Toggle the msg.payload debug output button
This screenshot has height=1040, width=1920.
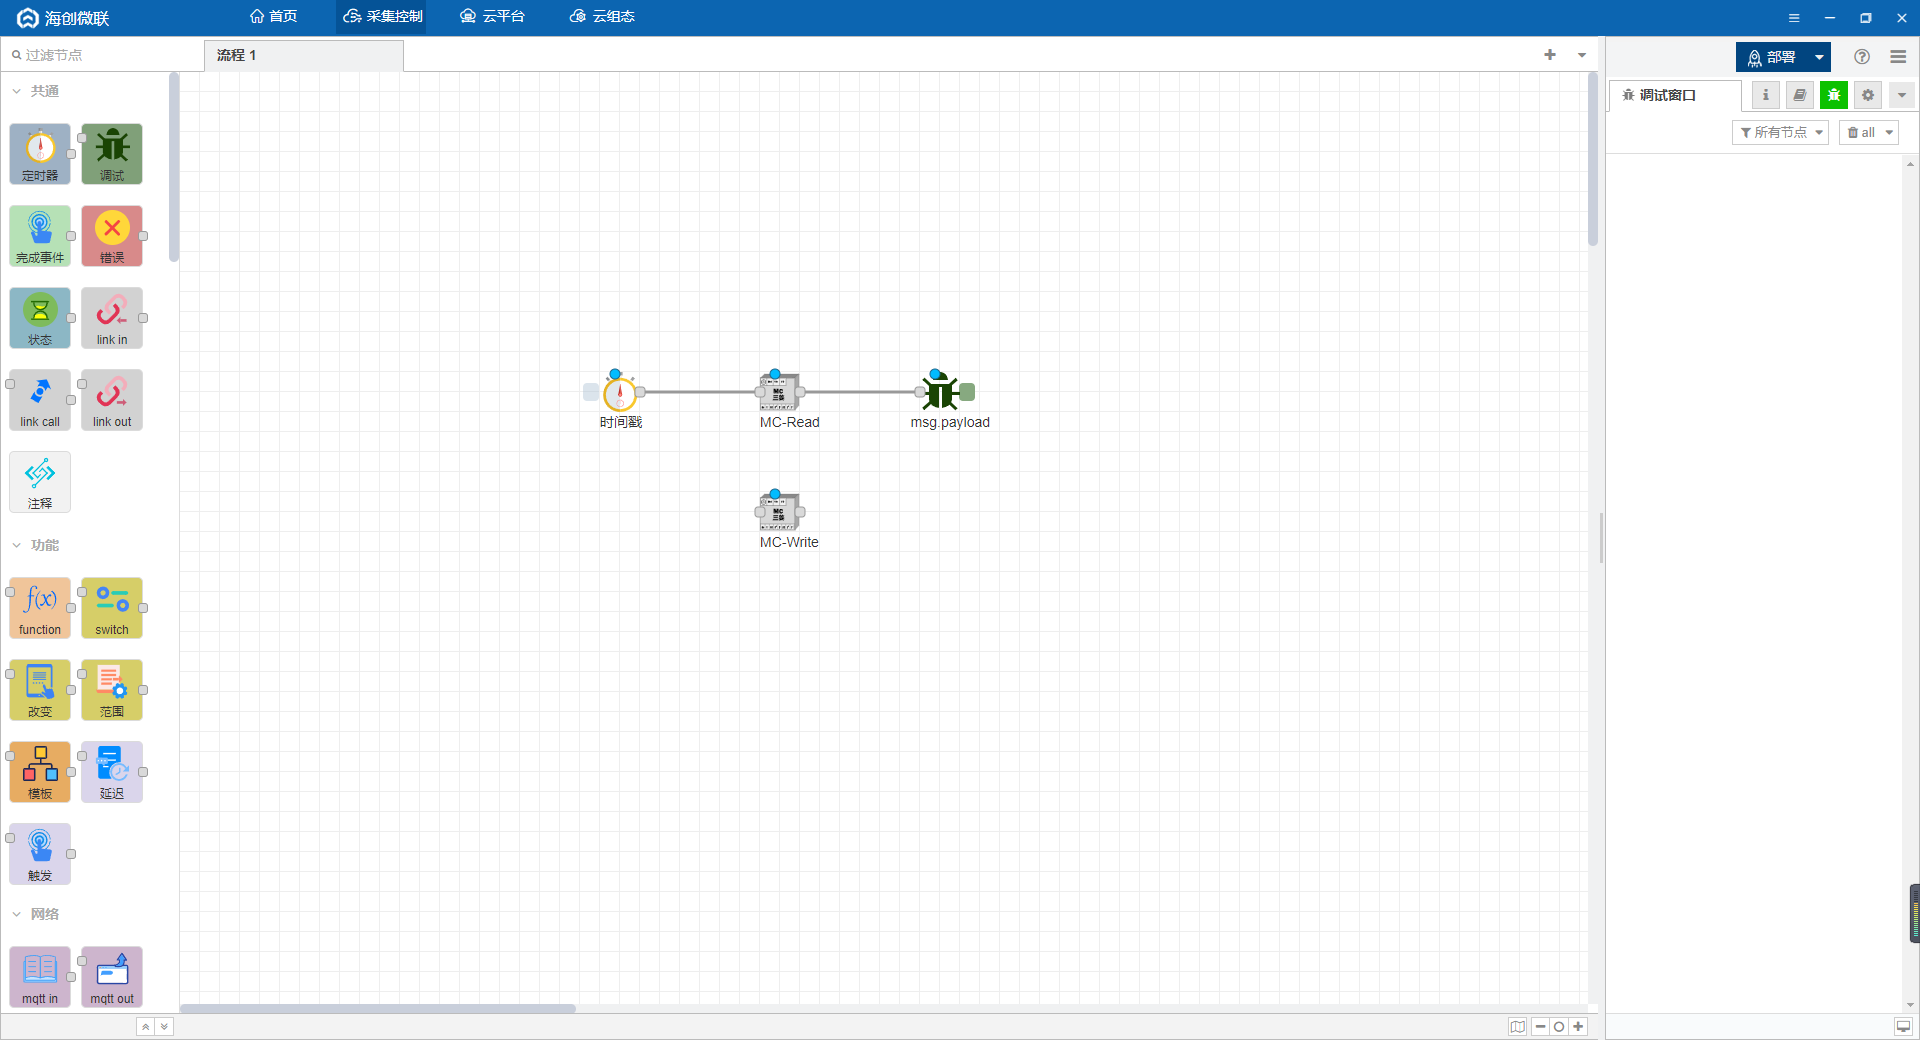coord(968,392)
